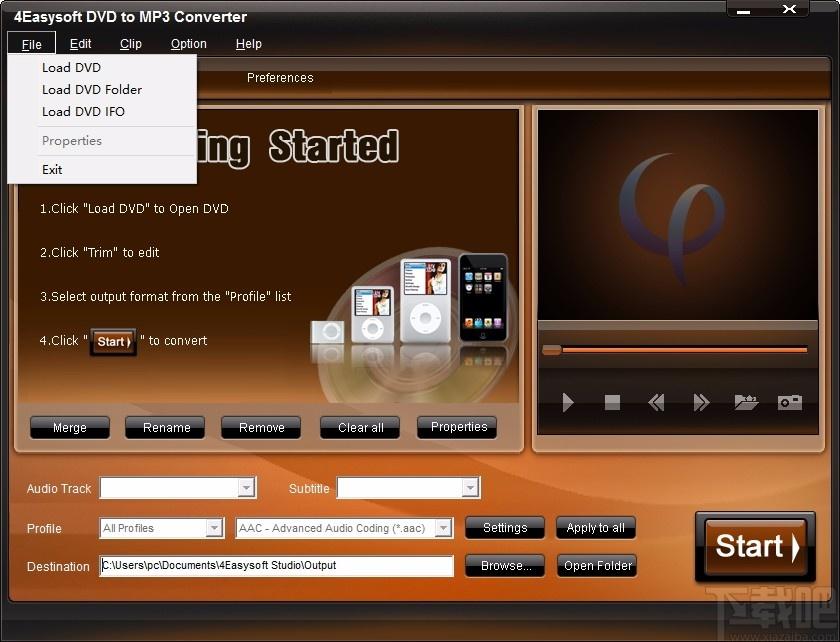Click the large Start convert button
This screenshot has height=642, width=840.
[755, 547]
